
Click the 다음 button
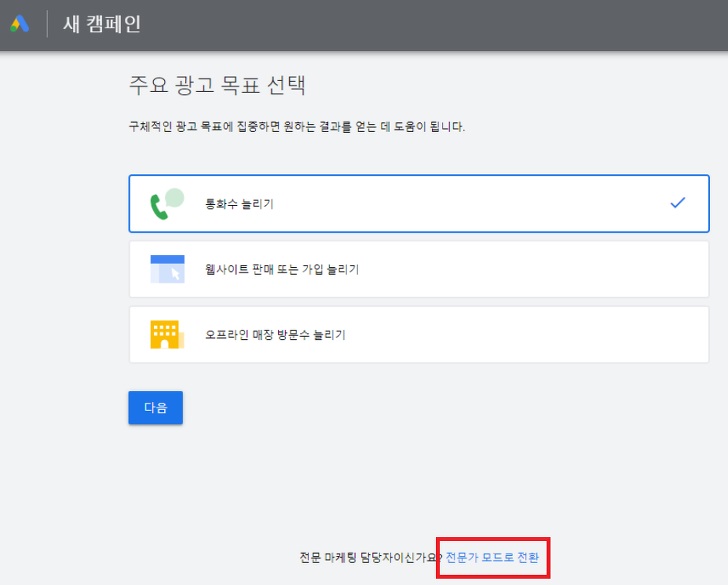pos(156,408)
